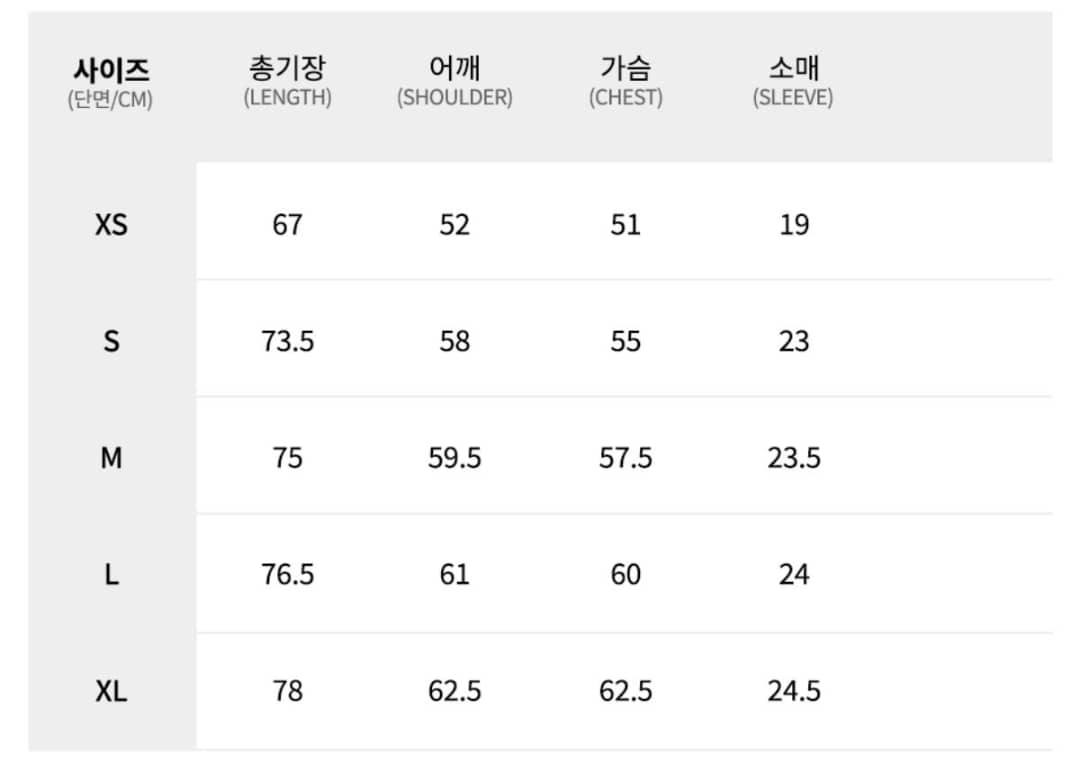Click the XL sleeve value 24.5
This screenshot has height=770, width=1080.
click(794, 691)
